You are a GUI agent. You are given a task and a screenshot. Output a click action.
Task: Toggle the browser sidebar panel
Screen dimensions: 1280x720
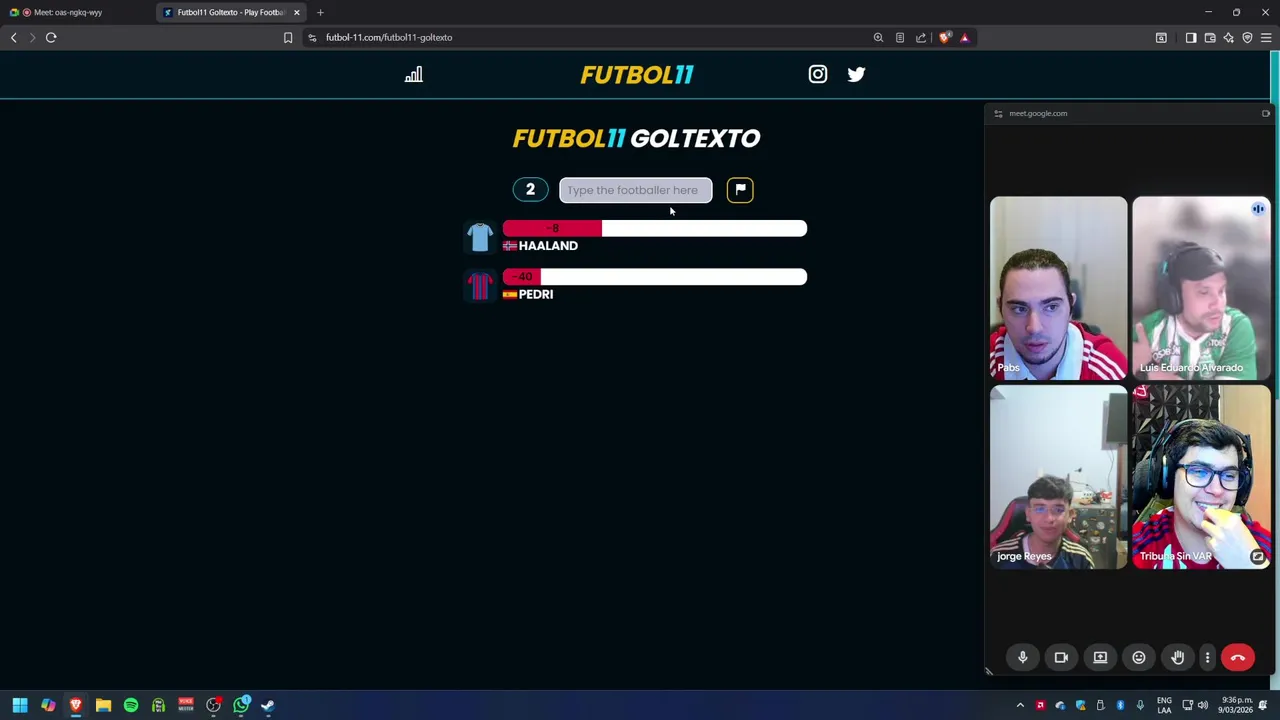click(1190, 38)
